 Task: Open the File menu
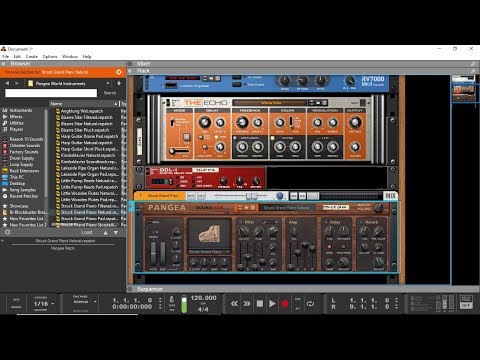point(6,57)
